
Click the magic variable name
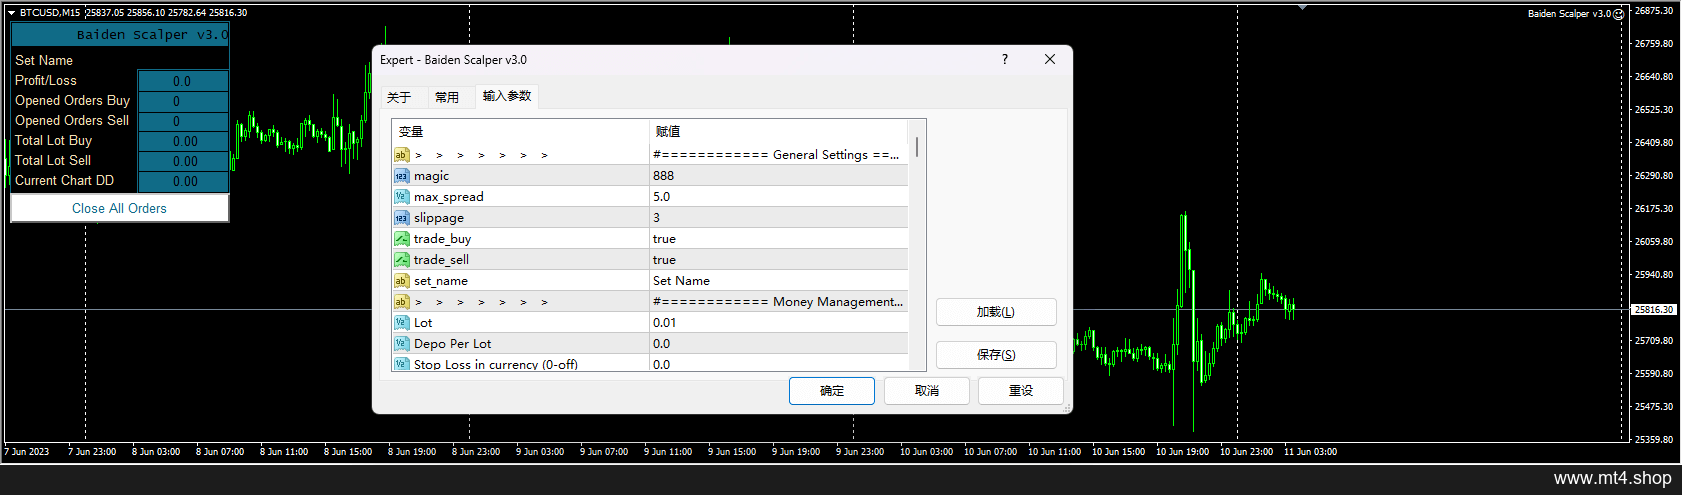[431, 176]
